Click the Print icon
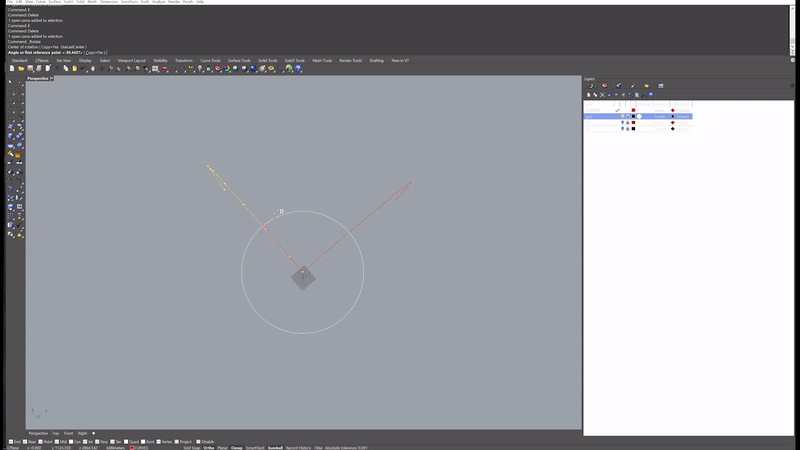800x450 pixels. click(39, 68)
